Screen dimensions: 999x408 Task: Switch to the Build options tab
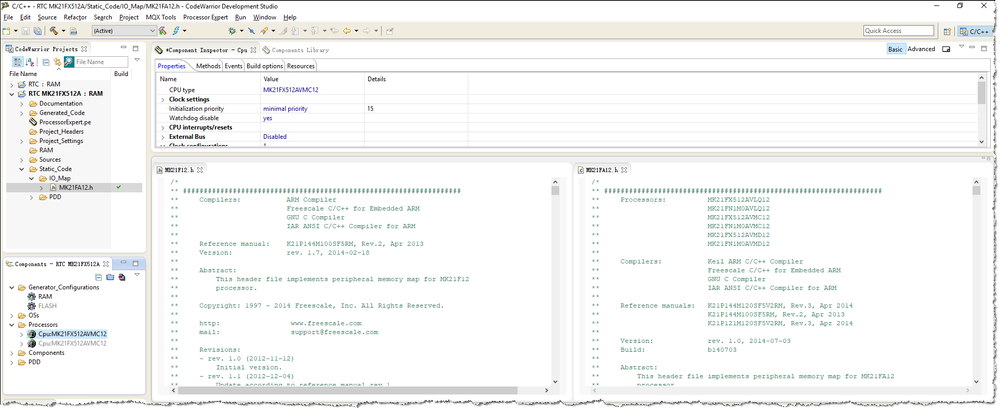[264, 66]
